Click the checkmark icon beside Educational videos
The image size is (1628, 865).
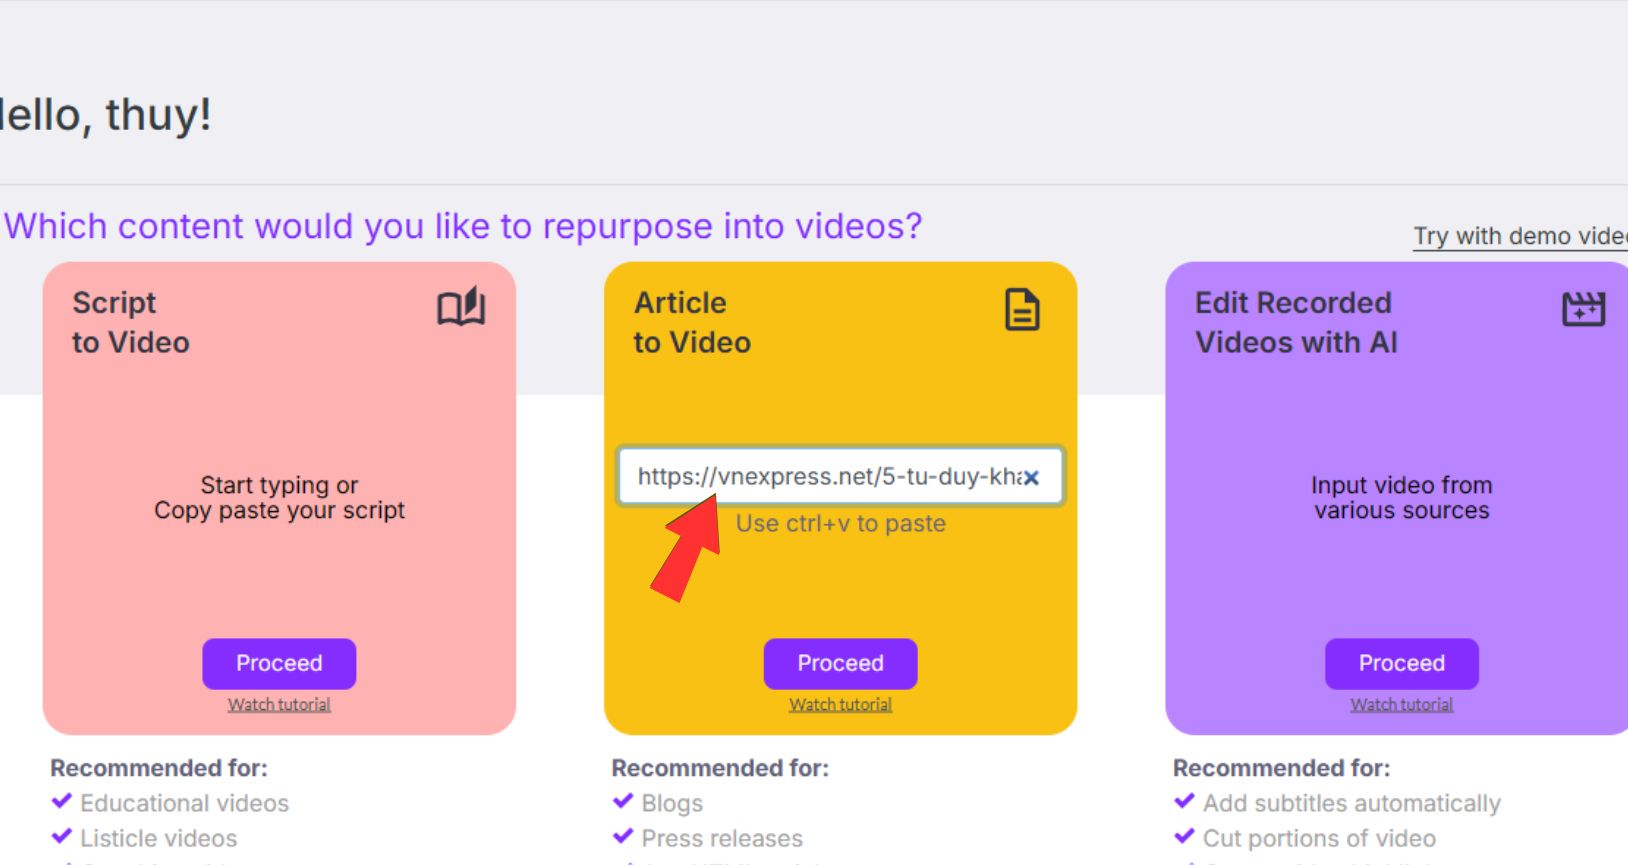click(x=62, y=801)
